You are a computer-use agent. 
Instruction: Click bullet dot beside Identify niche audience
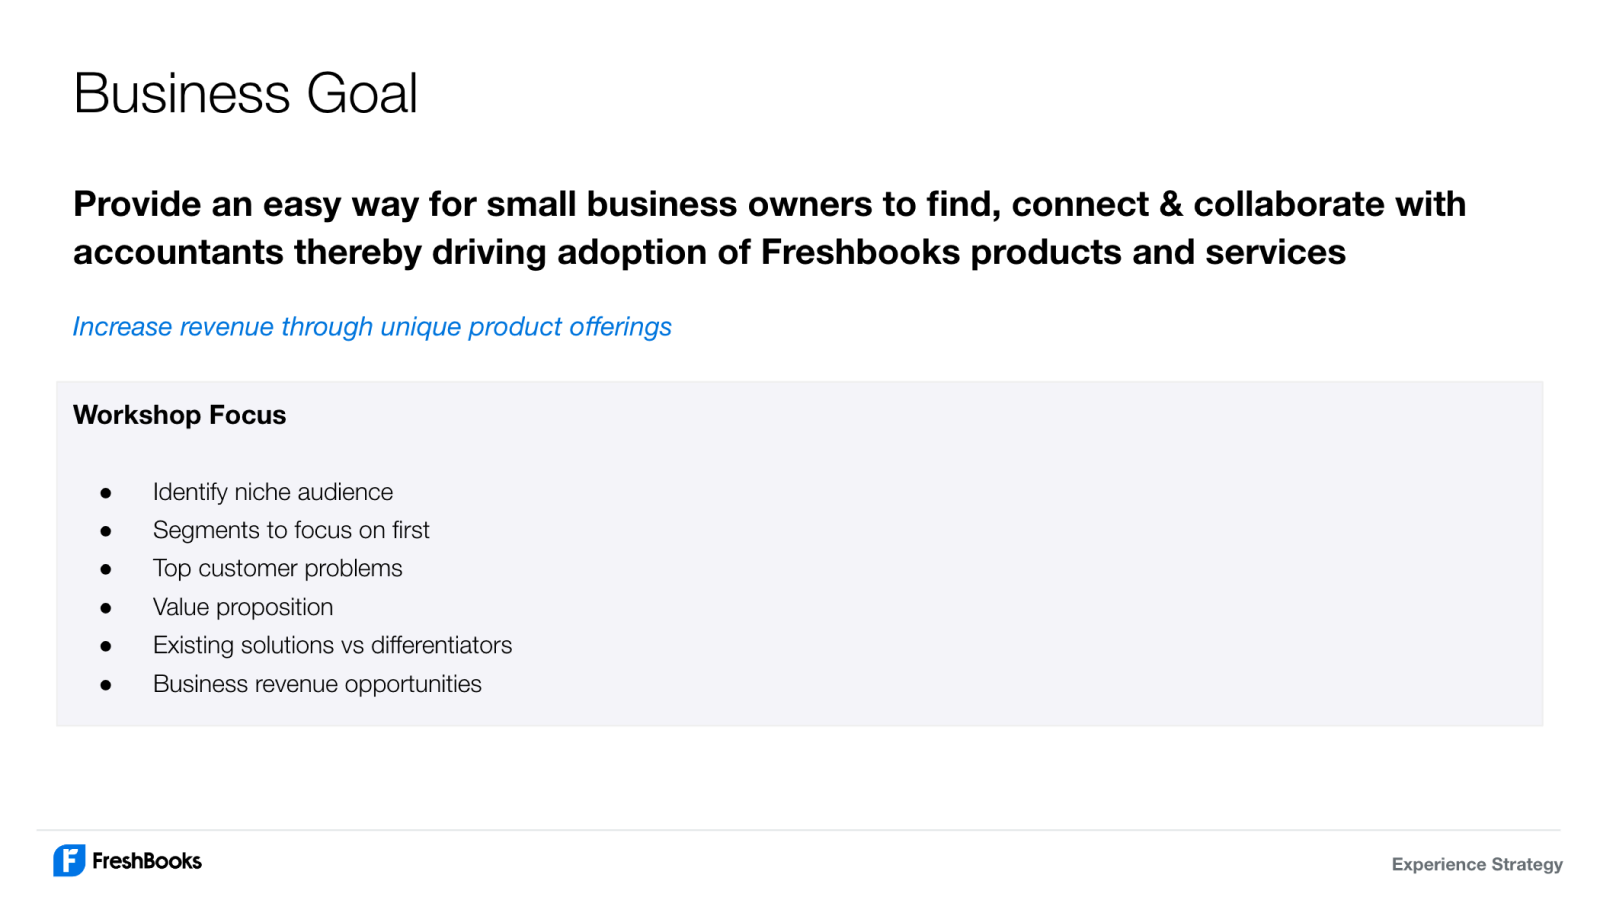coord(105,493)
